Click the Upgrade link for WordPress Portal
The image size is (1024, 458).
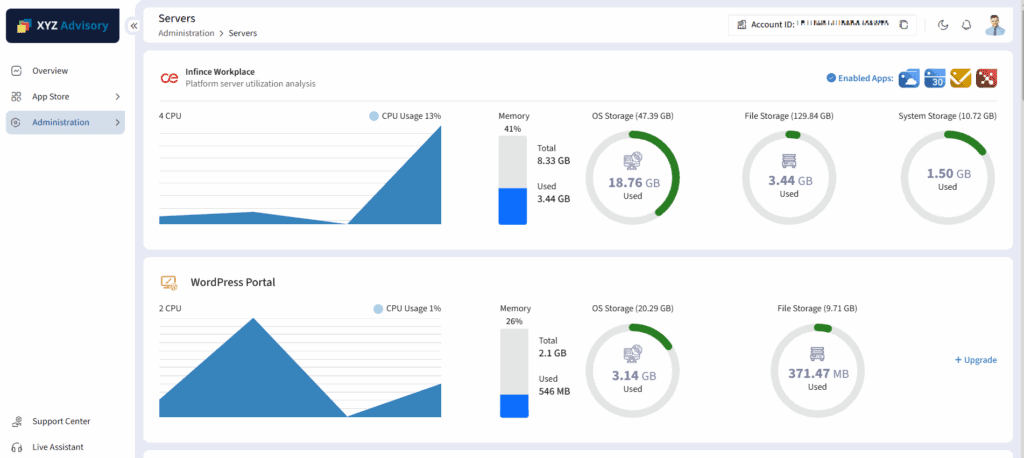[975, 360]
